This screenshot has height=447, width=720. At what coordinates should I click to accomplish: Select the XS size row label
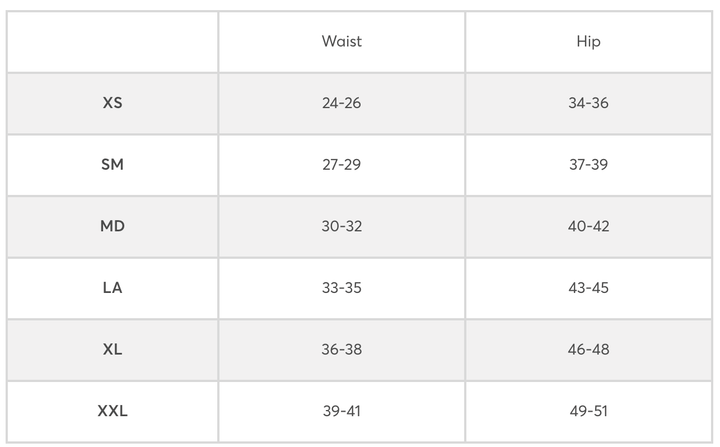tap(112, 103)
